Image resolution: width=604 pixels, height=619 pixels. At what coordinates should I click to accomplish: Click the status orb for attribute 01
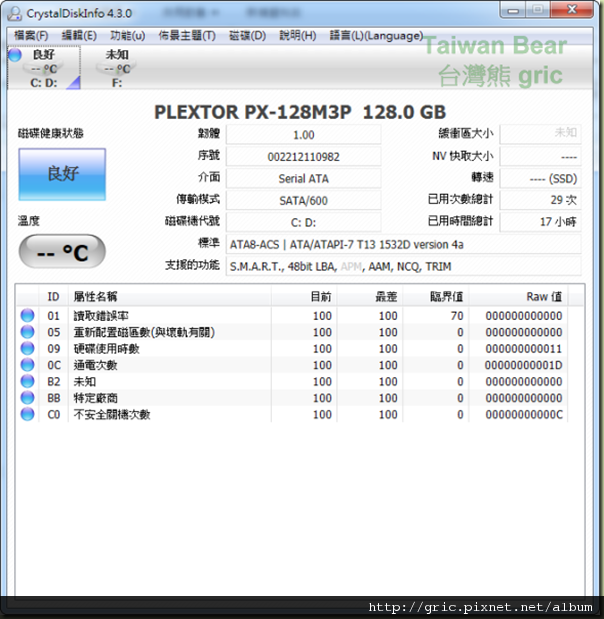[x=27, y=315]
